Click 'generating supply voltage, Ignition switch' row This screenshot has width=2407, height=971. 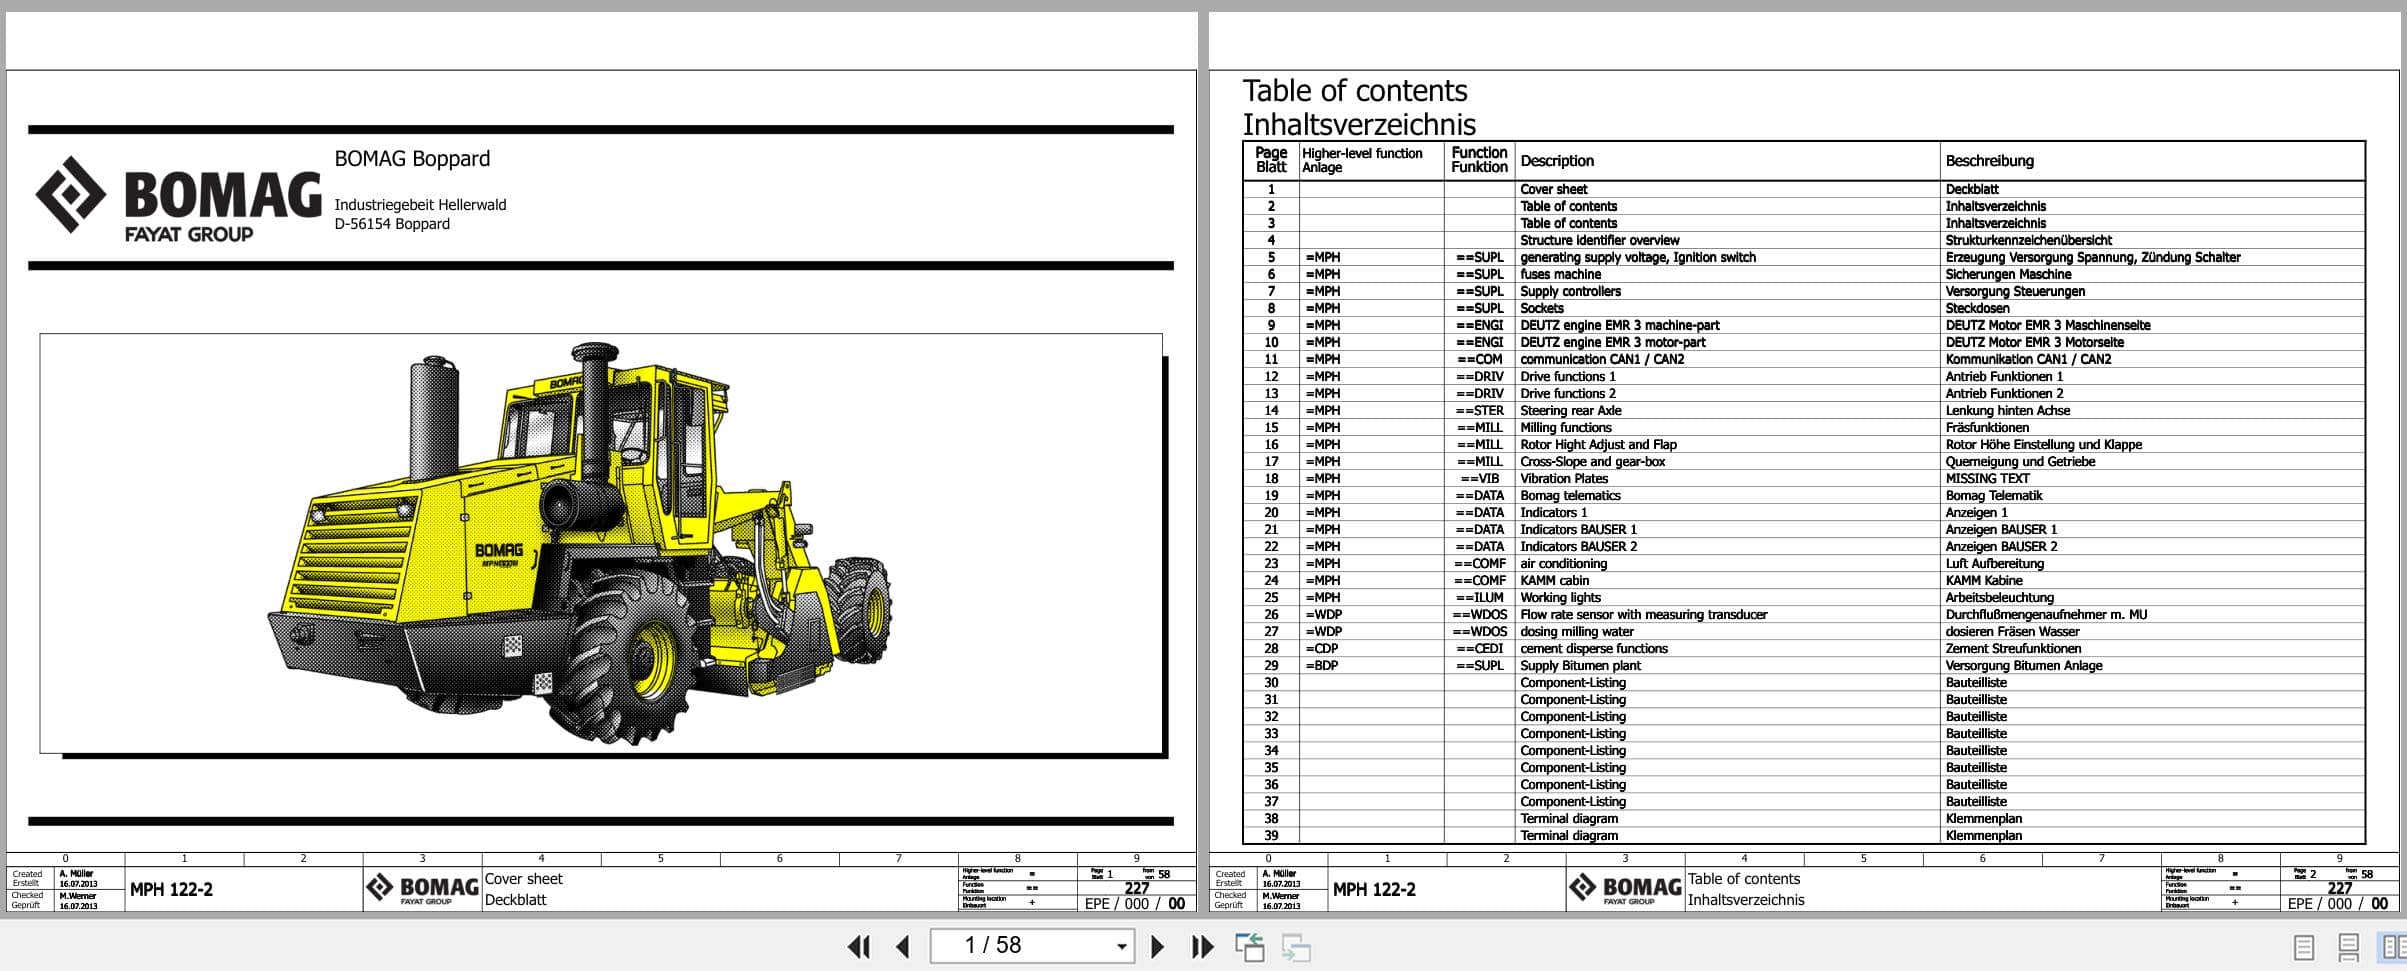click(x=1638, y=257)
